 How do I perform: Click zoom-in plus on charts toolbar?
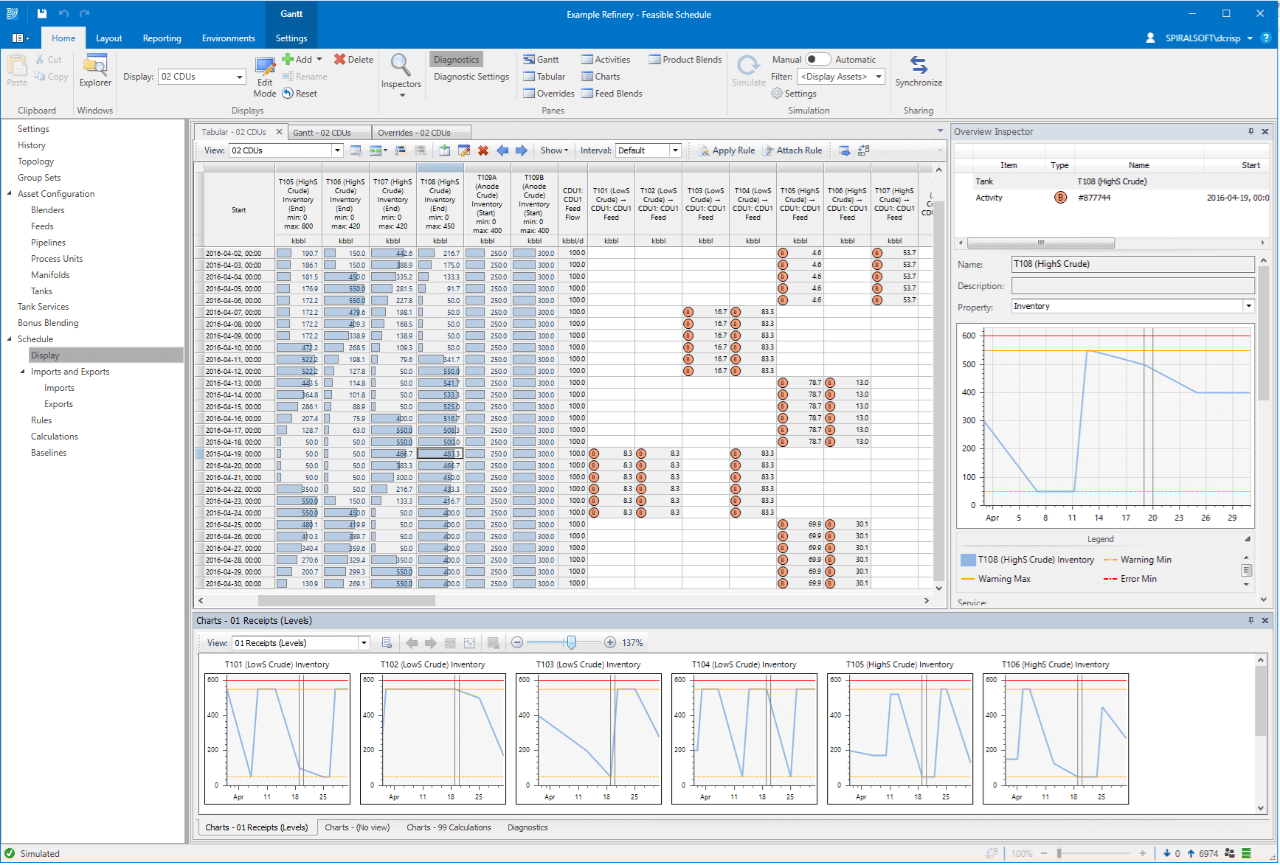(610, 643)
